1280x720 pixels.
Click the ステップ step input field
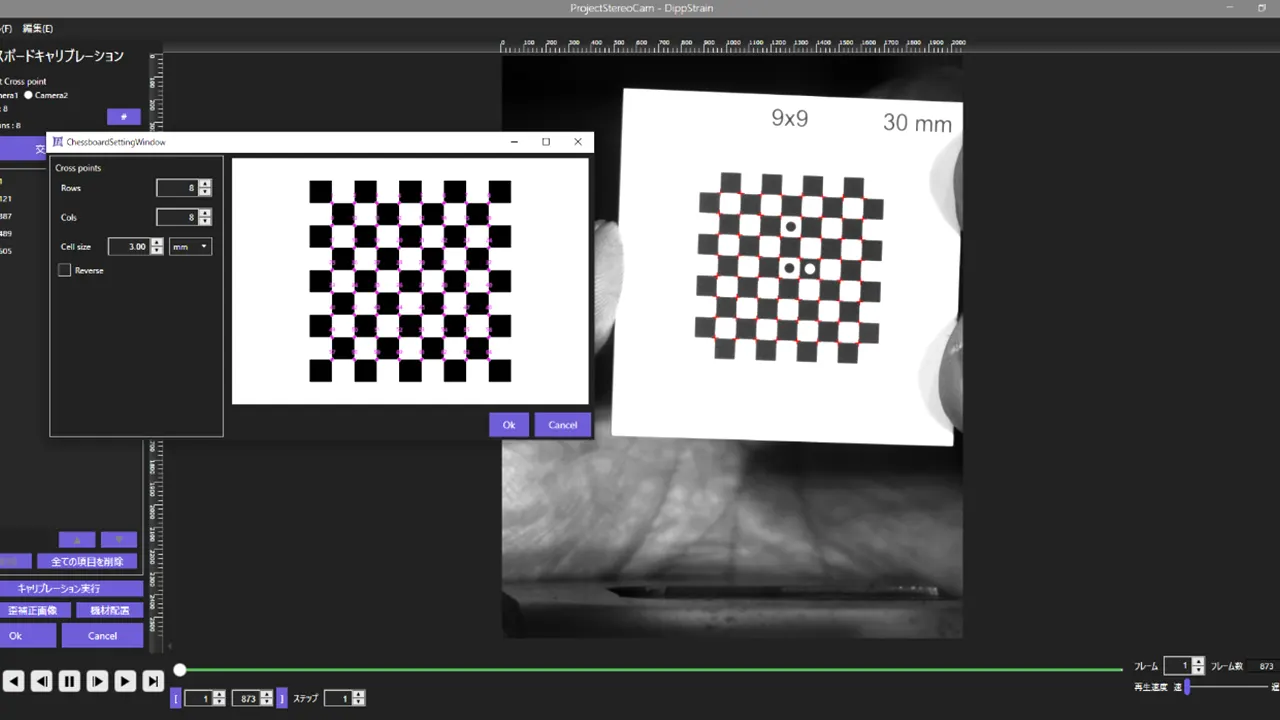(x=338, y=698)
